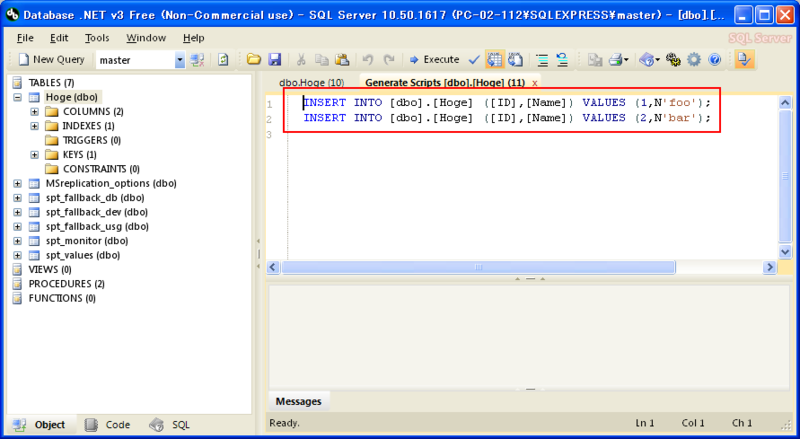Click the editor vertical scrollbar up arrow
Image resolution: width=800 pixels, height=439 pixels.
(785, 103)
